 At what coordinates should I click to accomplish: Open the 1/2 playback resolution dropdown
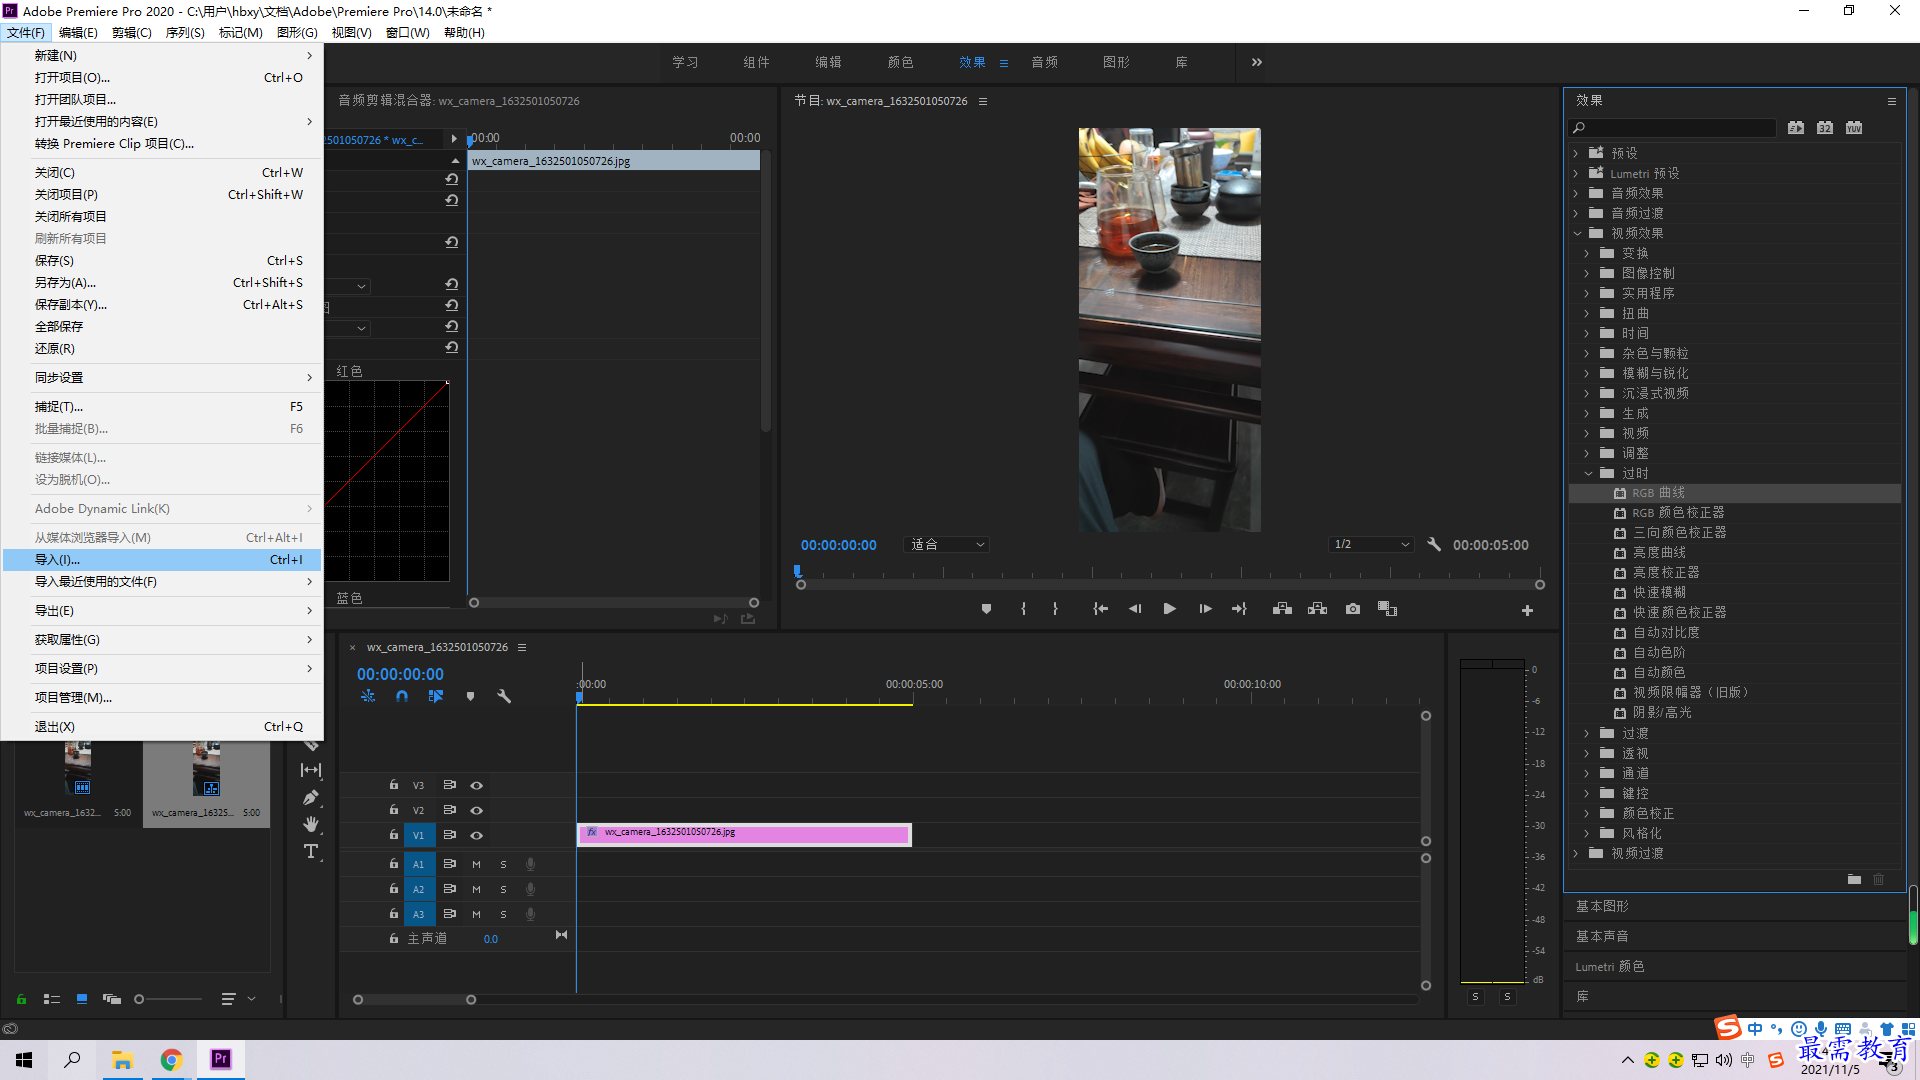pos(1371,544)
